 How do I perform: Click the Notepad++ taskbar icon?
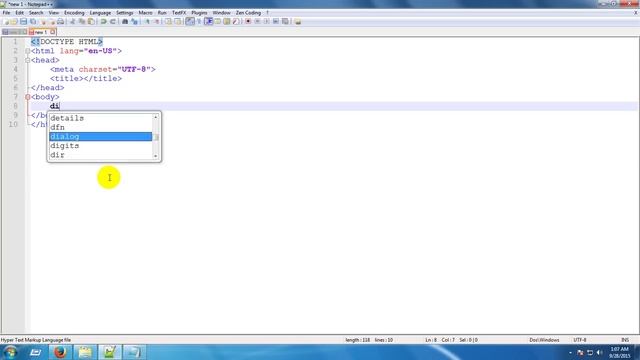109,352
